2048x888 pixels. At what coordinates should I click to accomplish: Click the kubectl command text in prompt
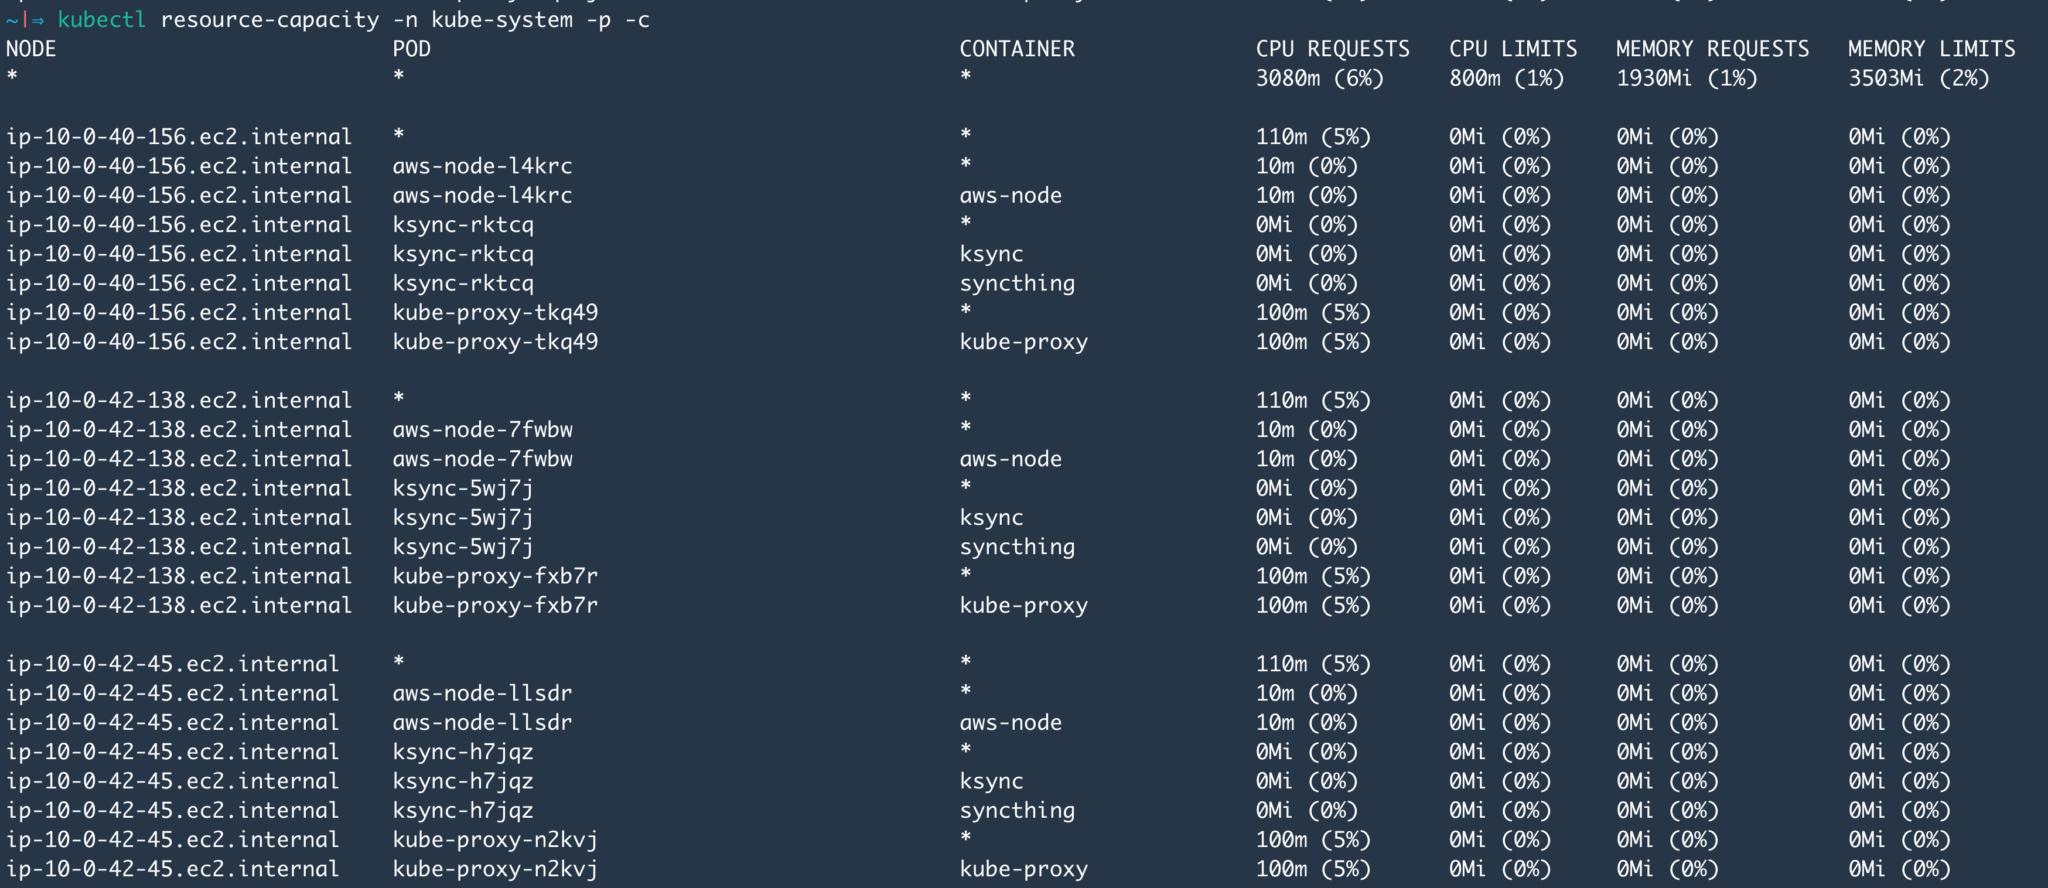353,20
